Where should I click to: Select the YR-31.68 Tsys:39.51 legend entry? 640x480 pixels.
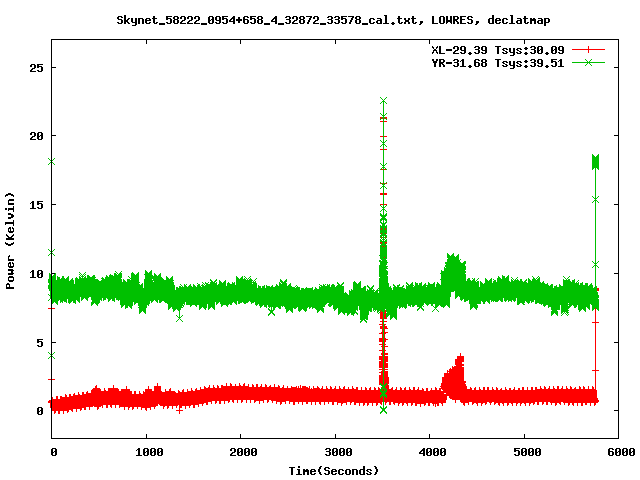(498, 63)
